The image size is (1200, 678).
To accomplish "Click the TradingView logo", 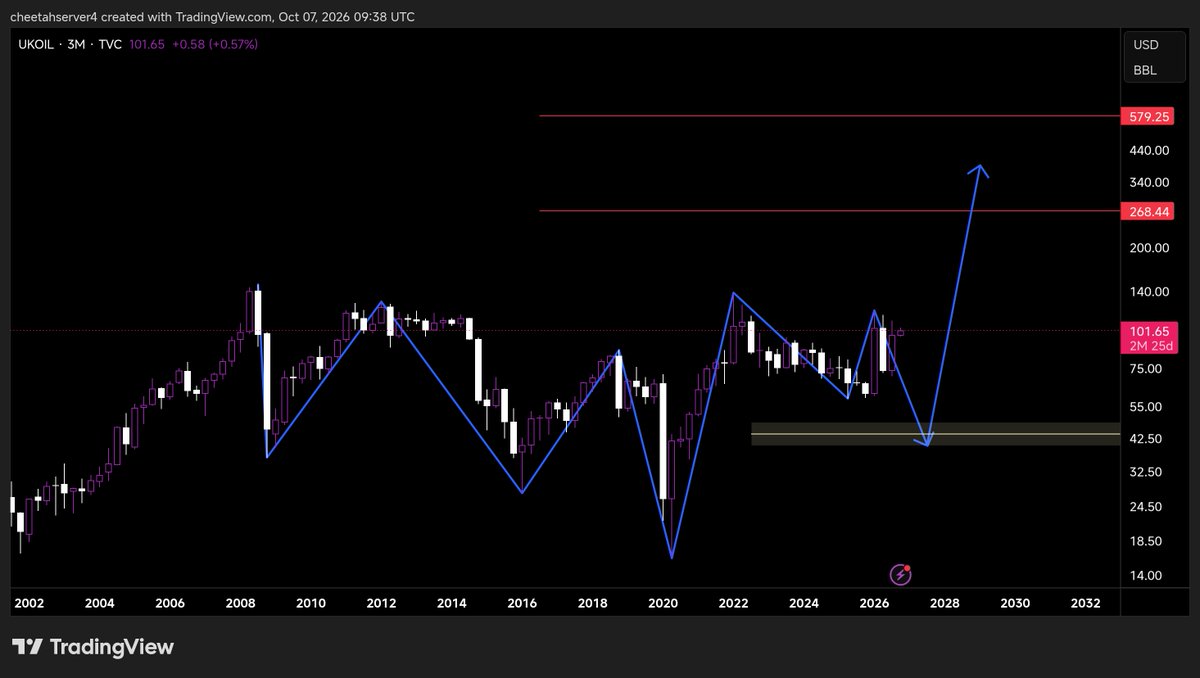I will click(x=93, y=647).
